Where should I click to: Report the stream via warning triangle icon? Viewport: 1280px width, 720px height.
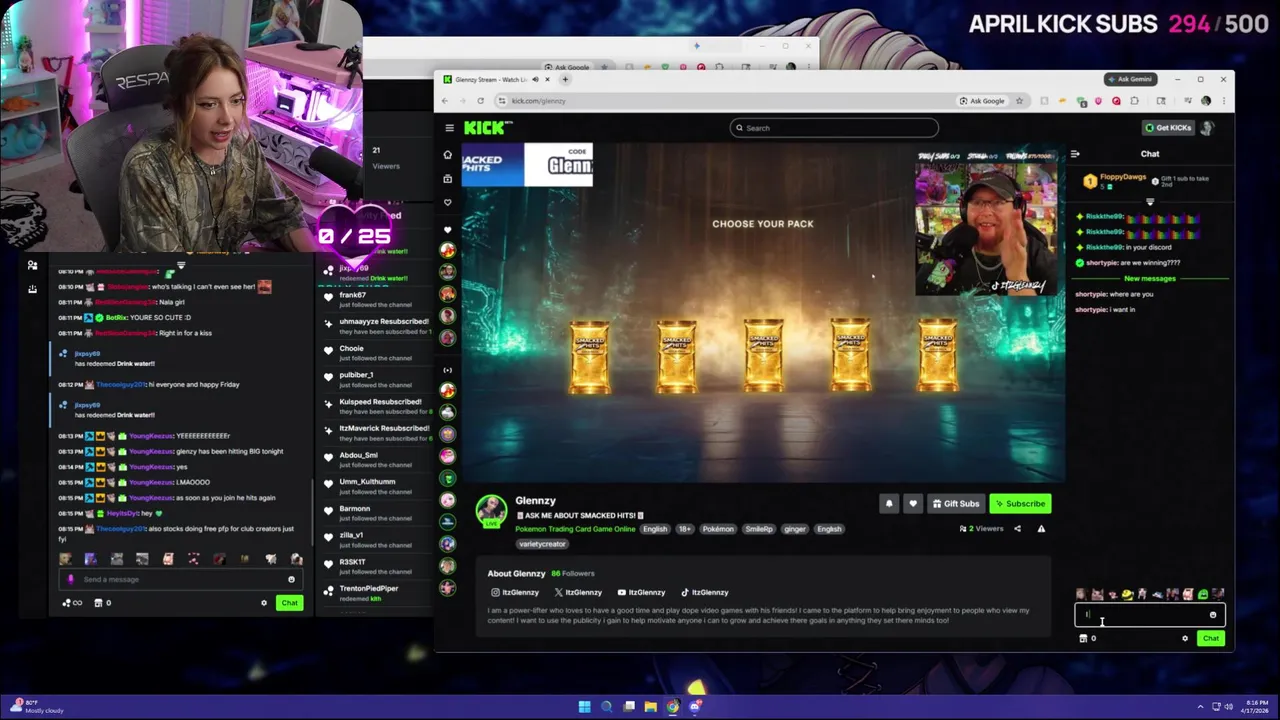point(1041,529)
